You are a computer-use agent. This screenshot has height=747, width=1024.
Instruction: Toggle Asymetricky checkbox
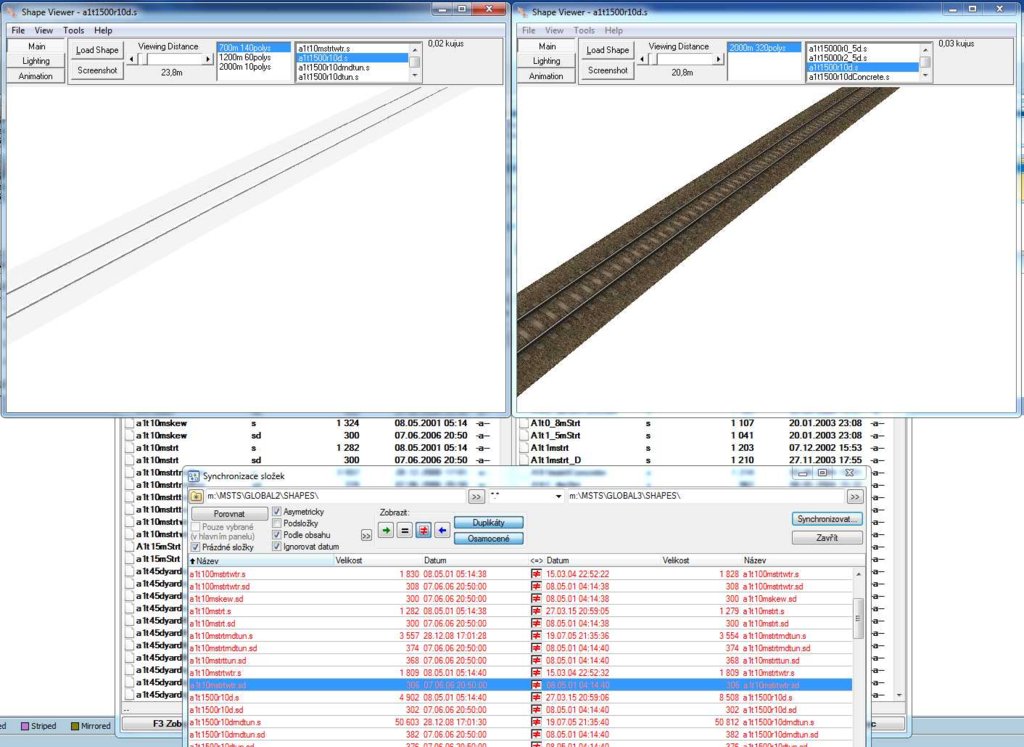pos(277,511)
